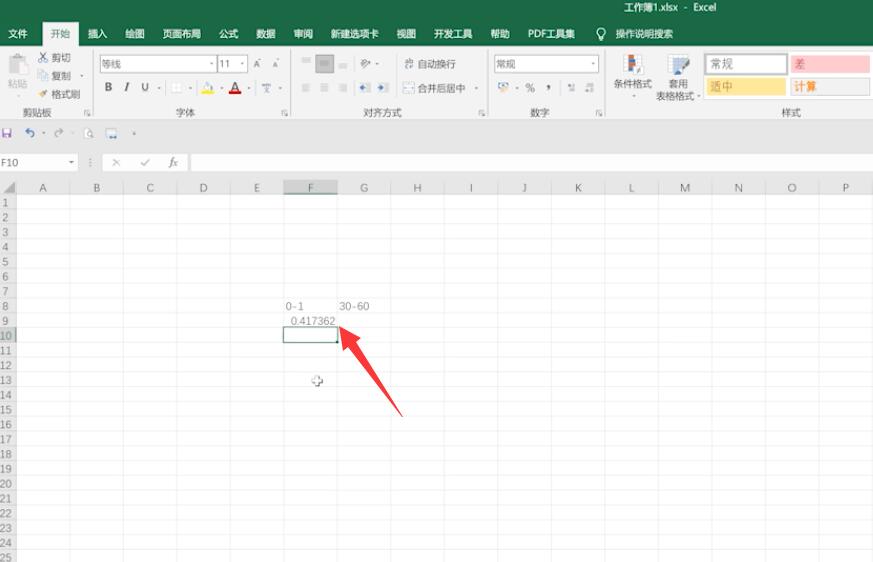Click the Redo arrow icon

(x=58, y=133)
